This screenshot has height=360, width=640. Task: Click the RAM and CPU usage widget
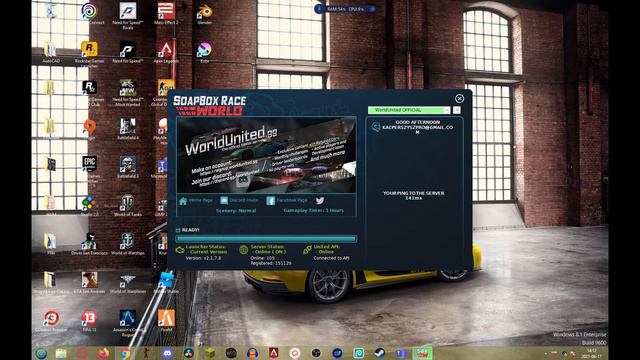345,9
